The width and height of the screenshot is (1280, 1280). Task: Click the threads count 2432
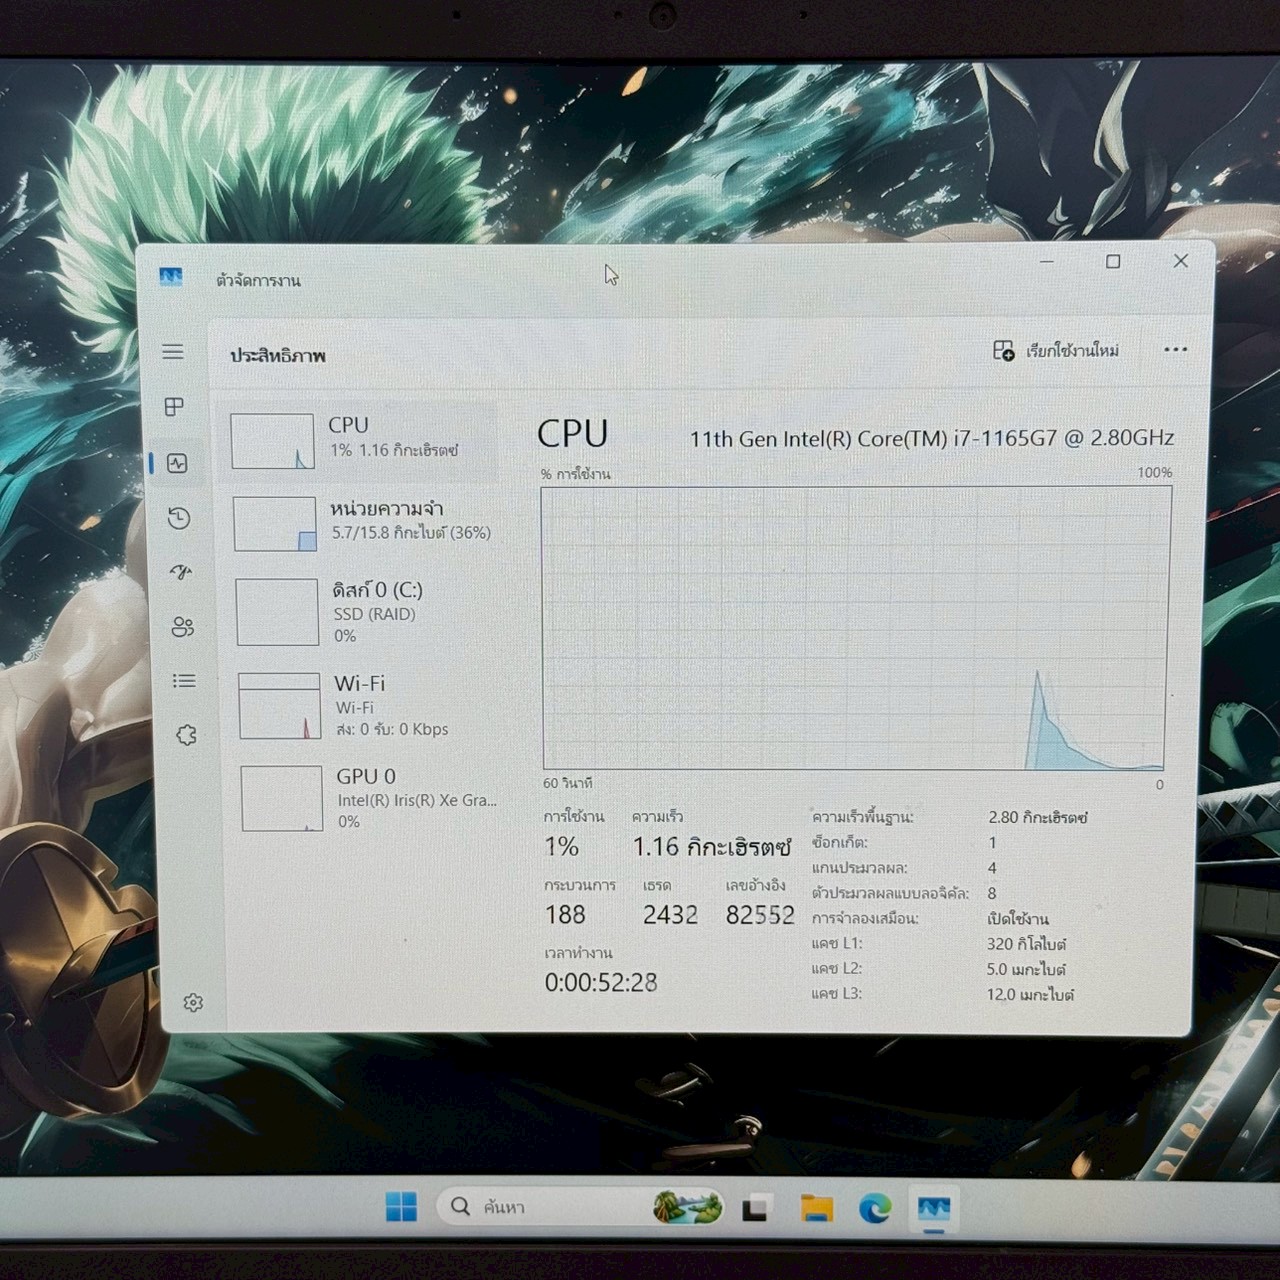670,914
